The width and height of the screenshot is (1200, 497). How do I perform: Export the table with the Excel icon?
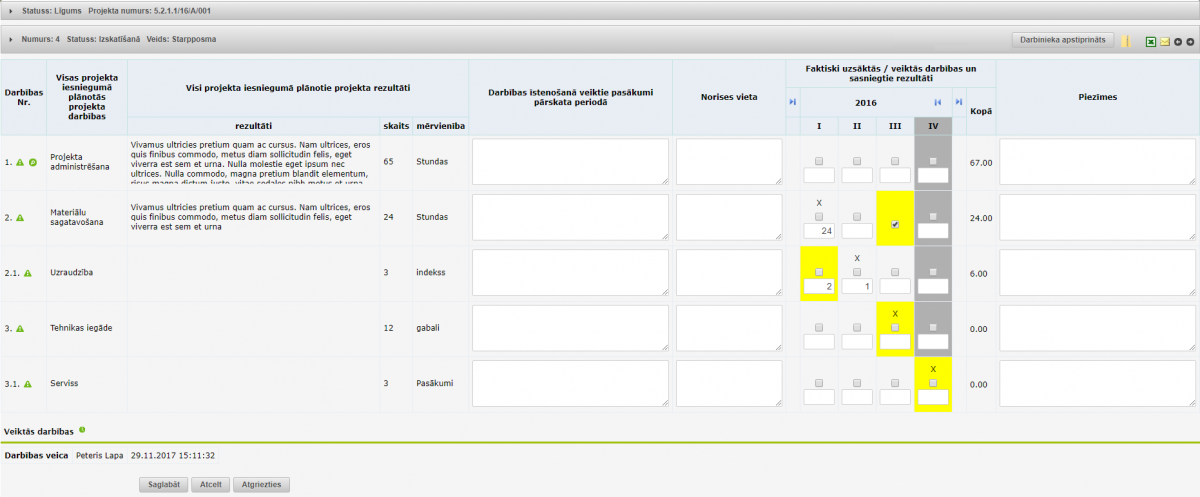click(1151, 42)
